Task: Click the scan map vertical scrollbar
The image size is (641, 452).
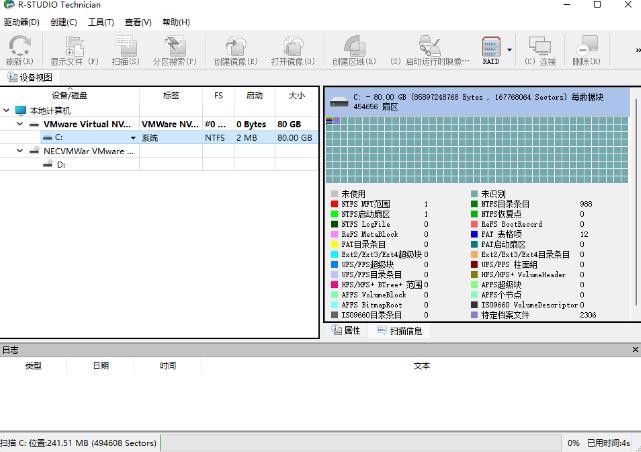Action: (636, 202)
